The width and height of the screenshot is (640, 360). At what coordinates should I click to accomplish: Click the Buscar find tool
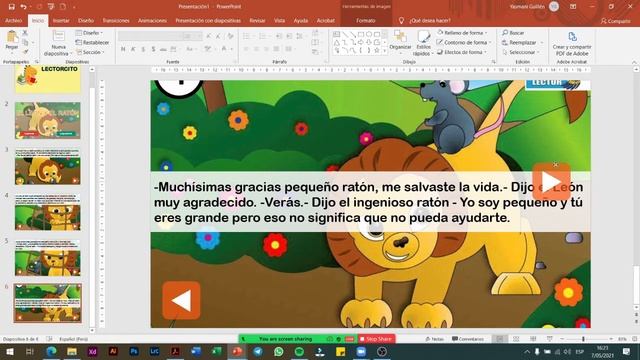click(513, 33)
